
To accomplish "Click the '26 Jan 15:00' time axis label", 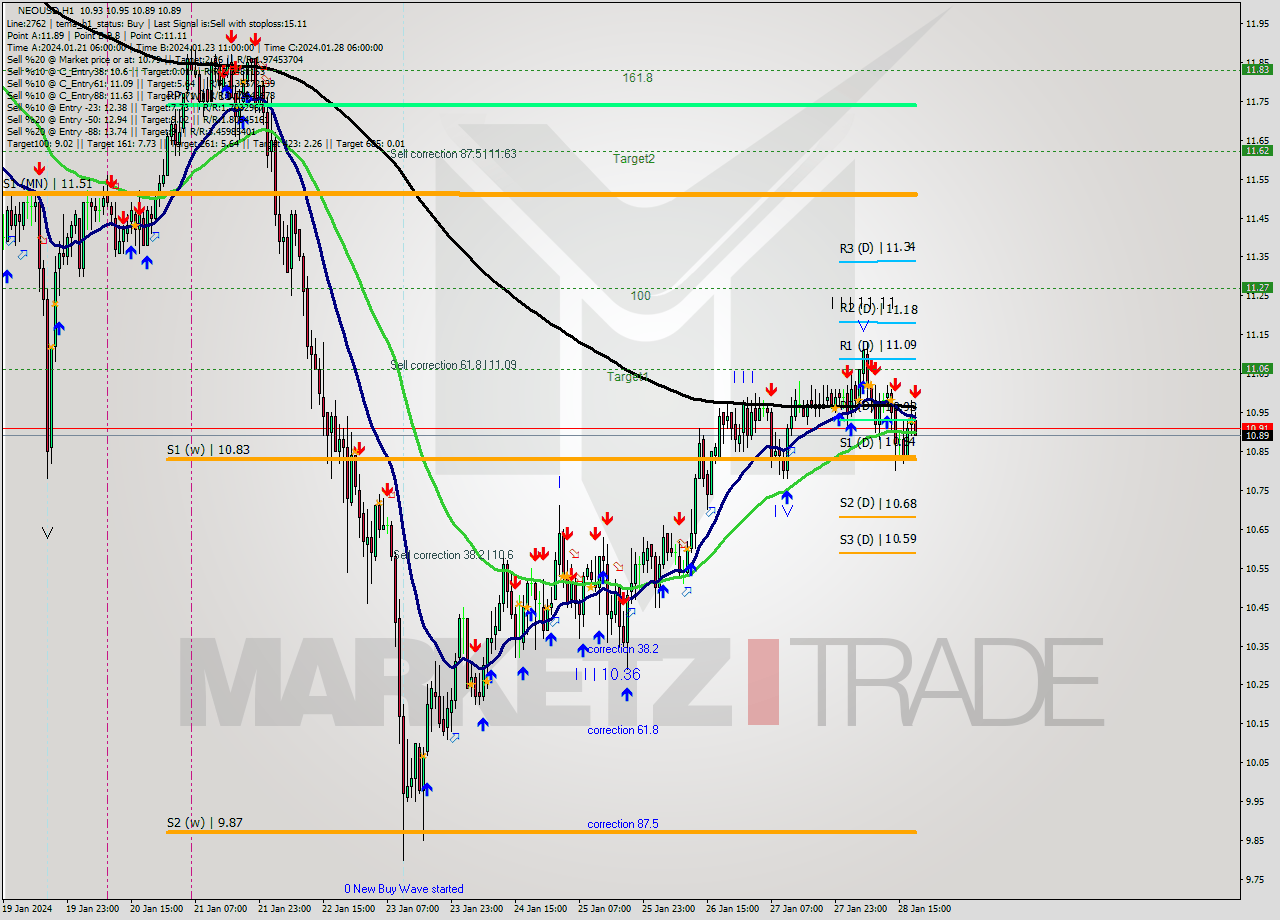I will (x=733, y=909).
